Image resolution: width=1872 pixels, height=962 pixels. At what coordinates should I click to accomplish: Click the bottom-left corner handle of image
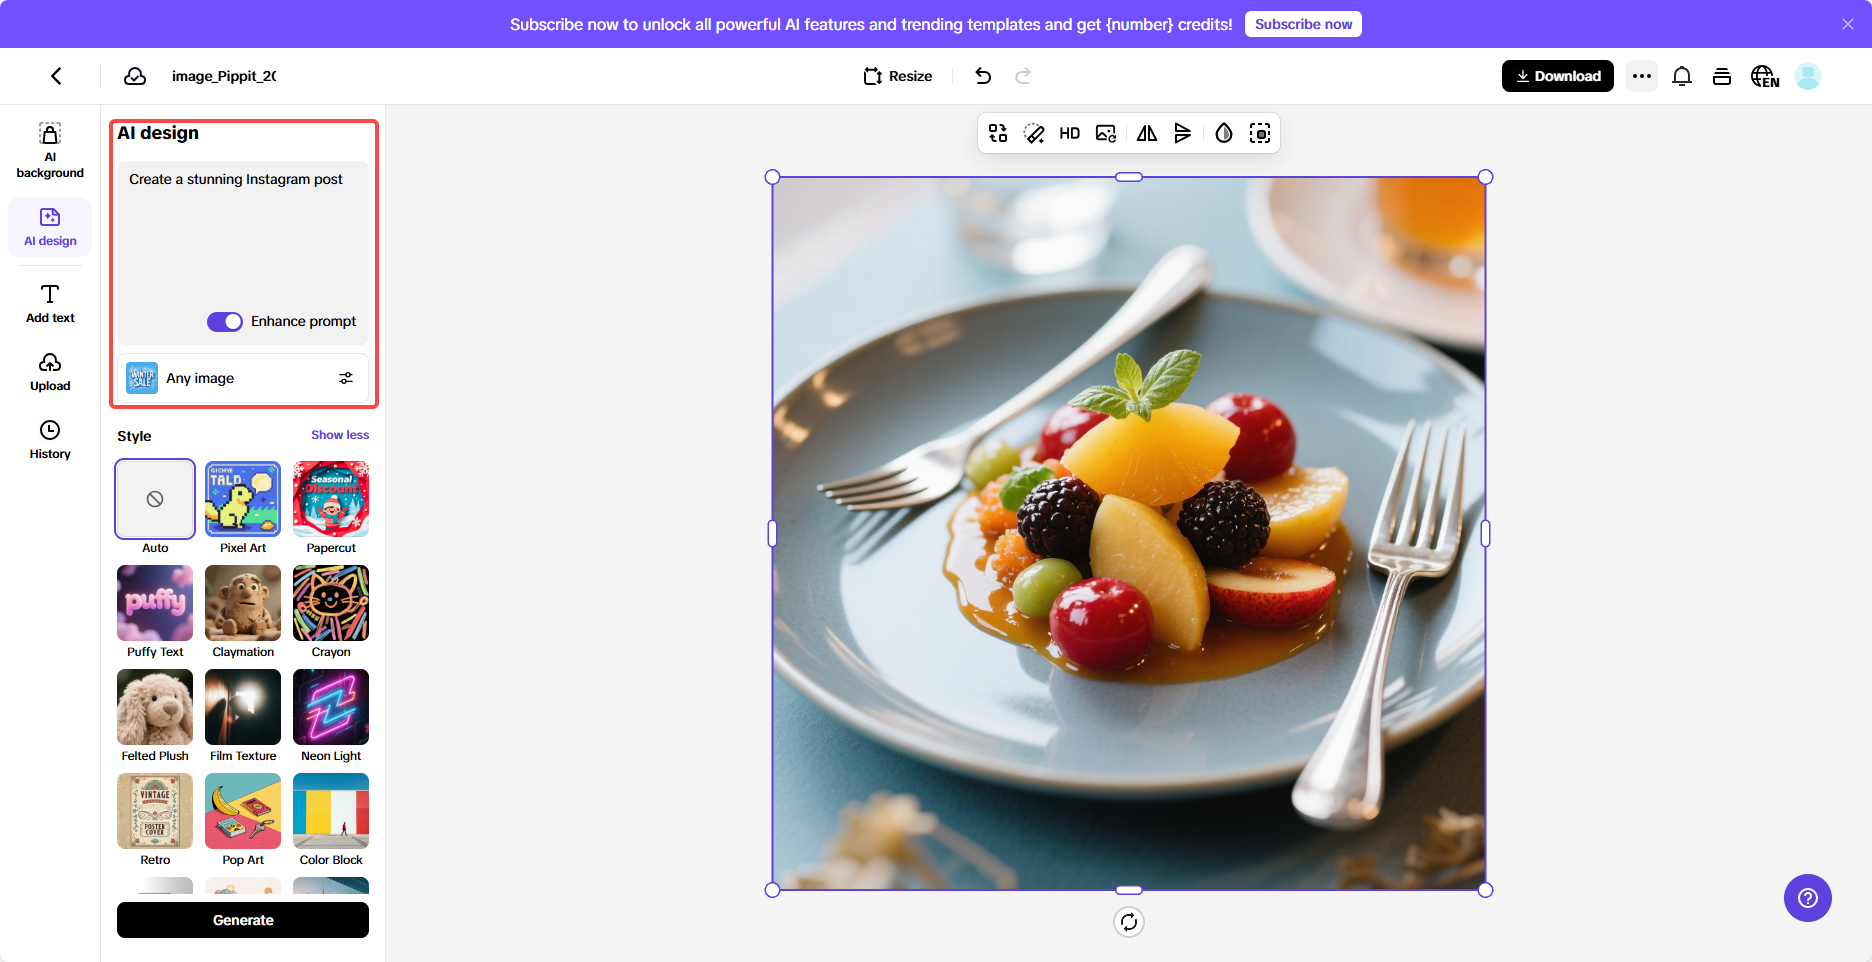(772, 890)
